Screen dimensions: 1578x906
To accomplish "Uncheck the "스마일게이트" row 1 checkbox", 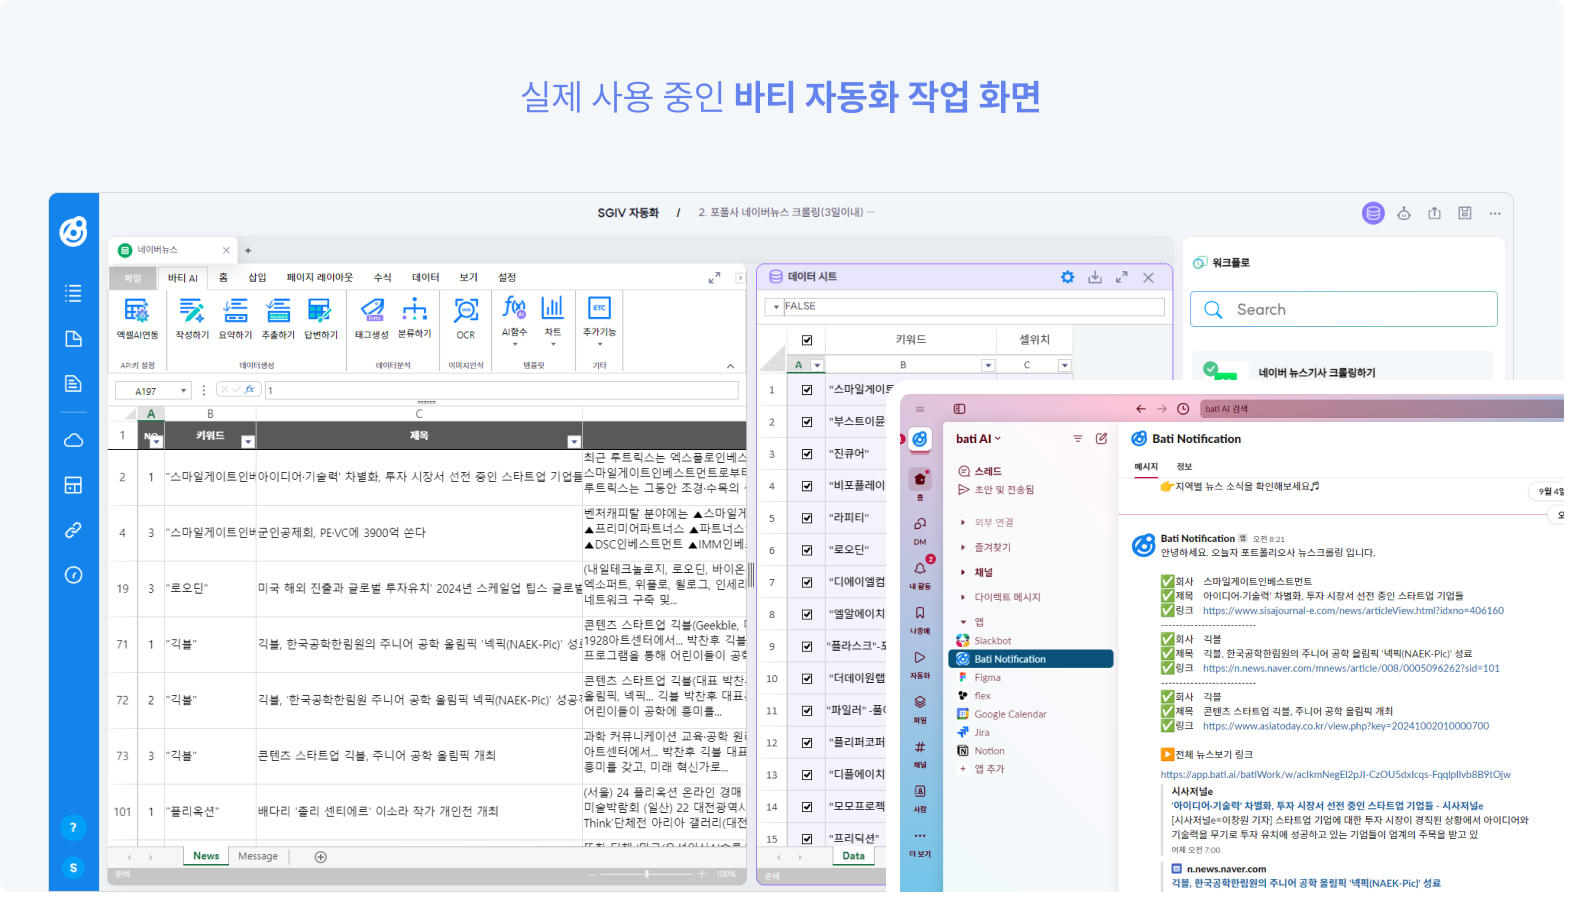I will [807, 390].
